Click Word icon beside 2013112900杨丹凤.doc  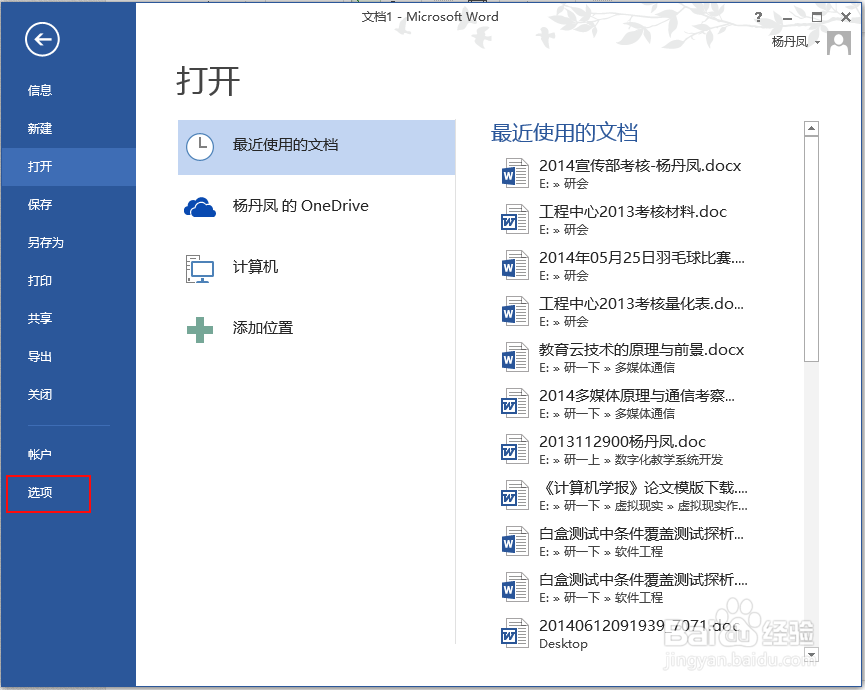pyautogui.click(x=515, y=450)
